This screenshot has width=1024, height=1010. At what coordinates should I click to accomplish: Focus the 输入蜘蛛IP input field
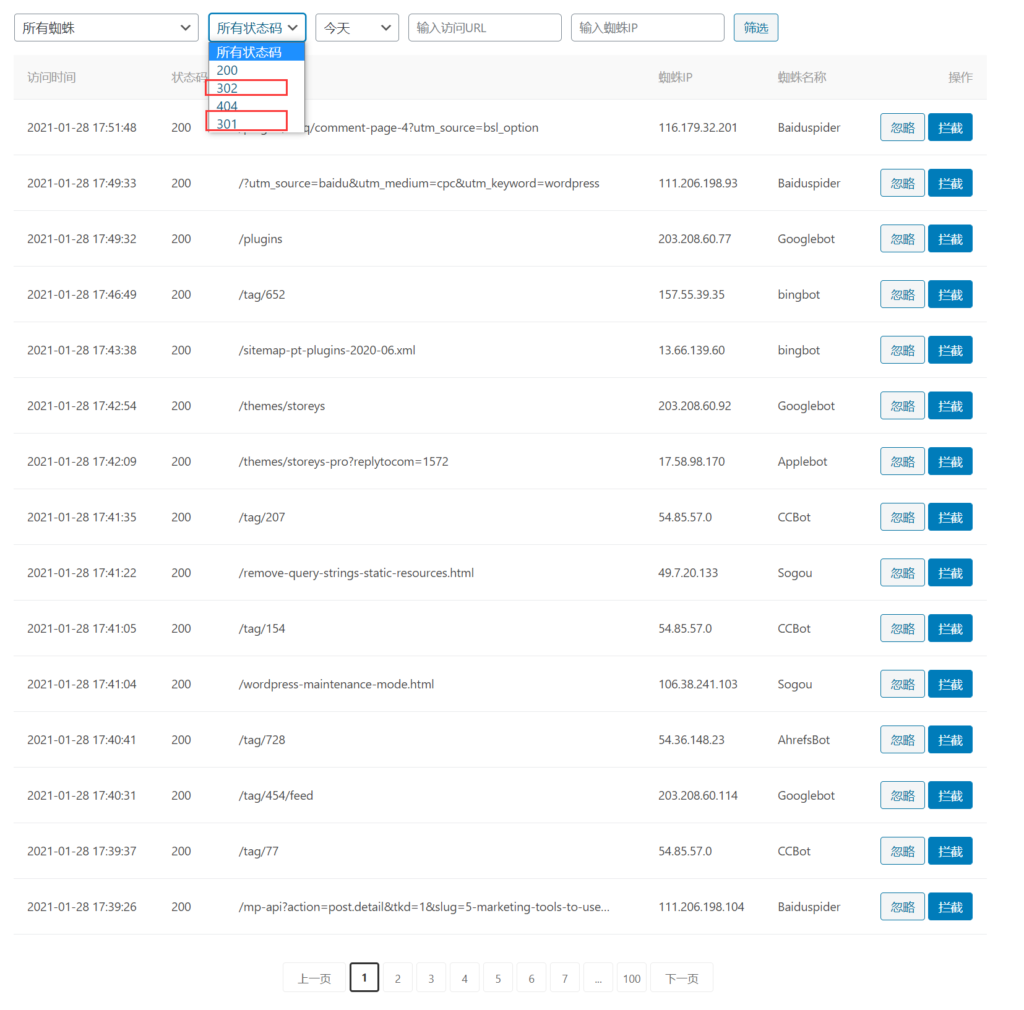[x=647, y=28]
